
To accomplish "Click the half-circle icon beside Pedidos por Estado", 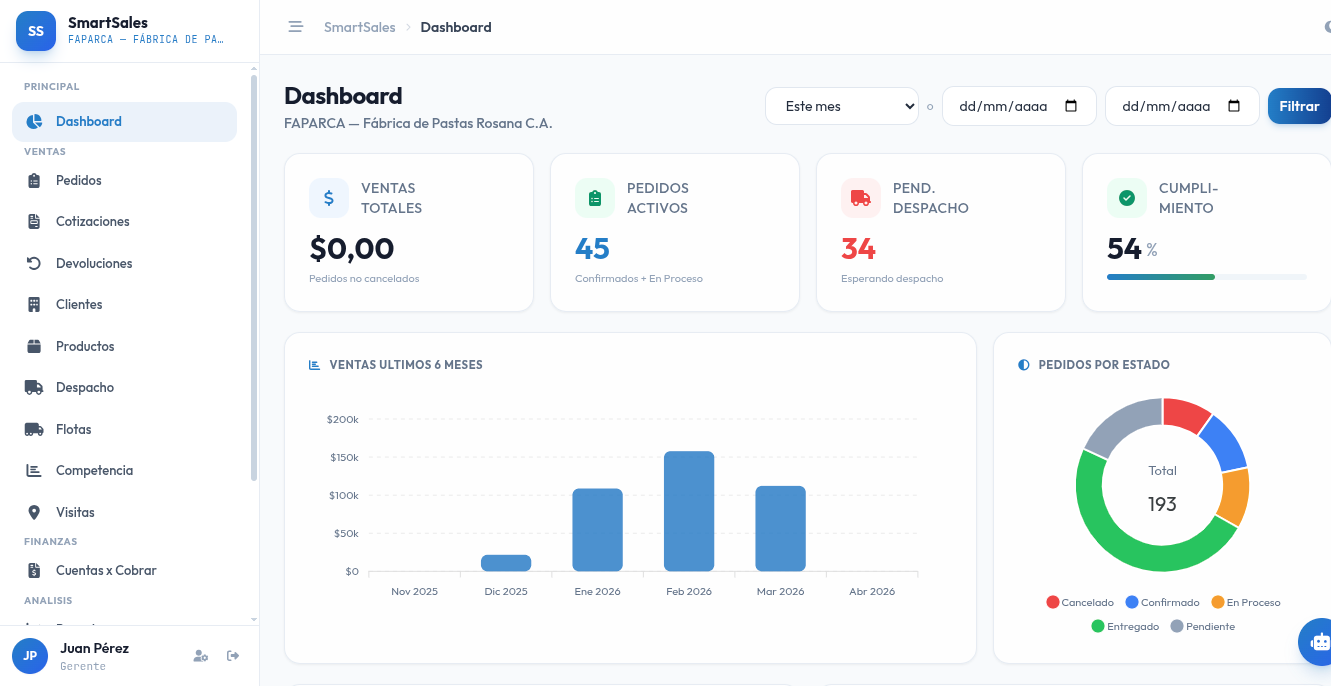I will point(1024,365).
